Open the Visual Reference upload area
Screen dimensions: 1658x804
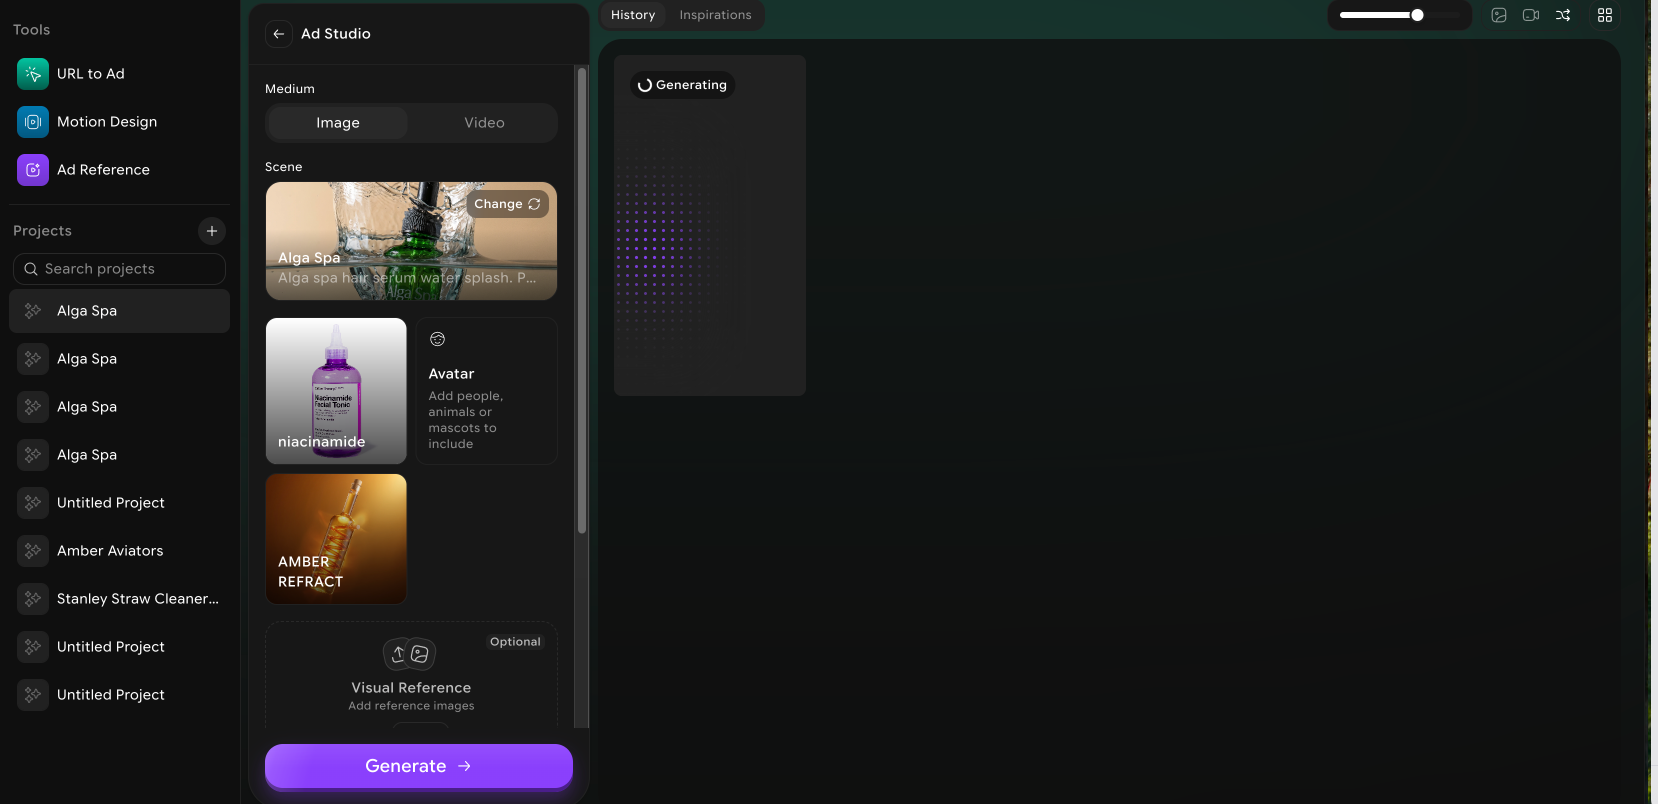point(411,675)
